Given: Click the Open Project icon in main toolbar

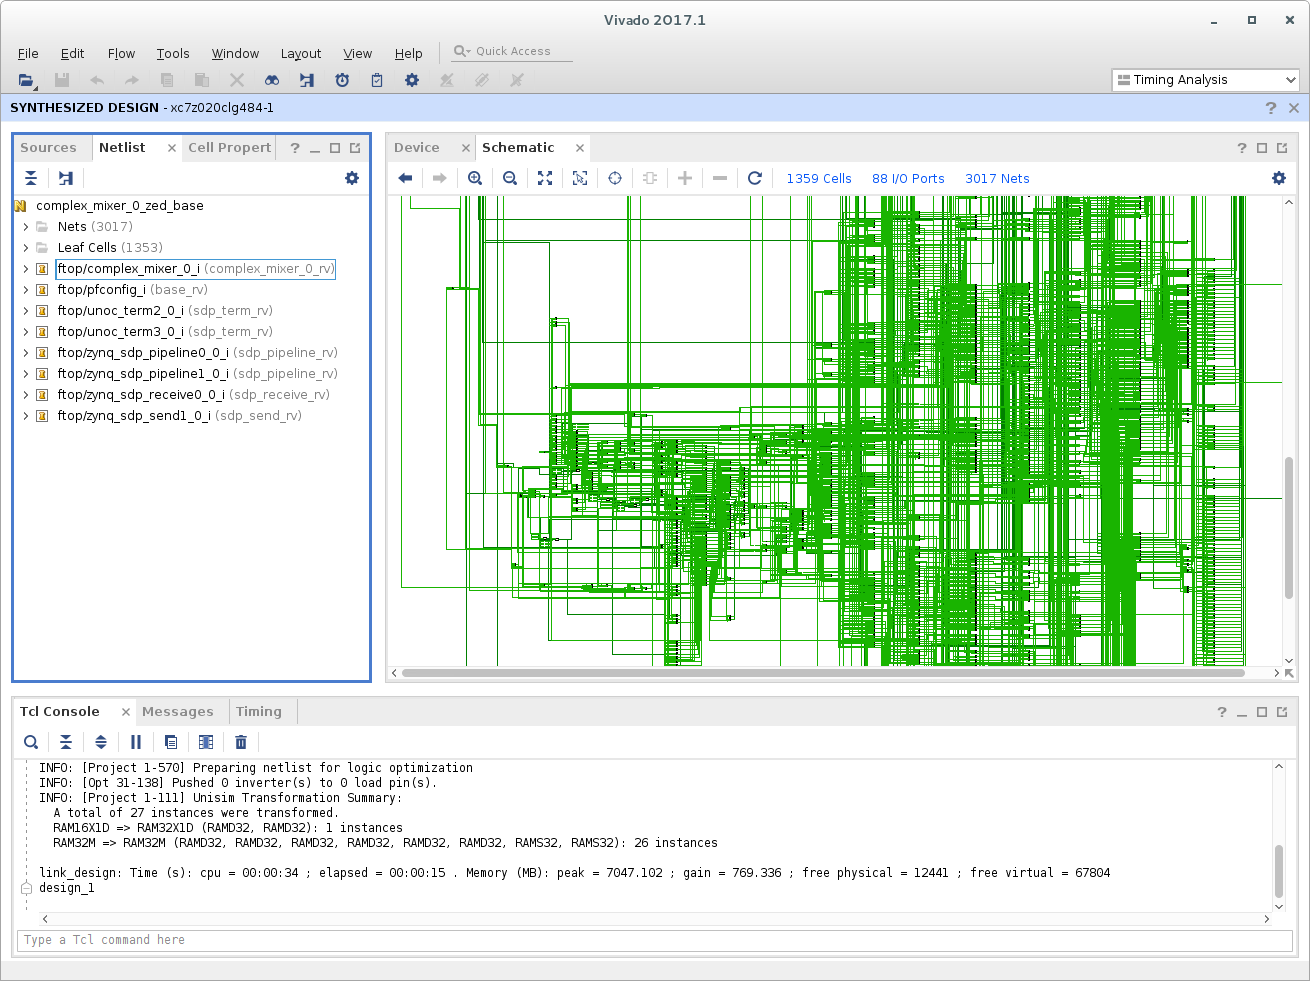Looking at the screenshot, I should [27, 80].
